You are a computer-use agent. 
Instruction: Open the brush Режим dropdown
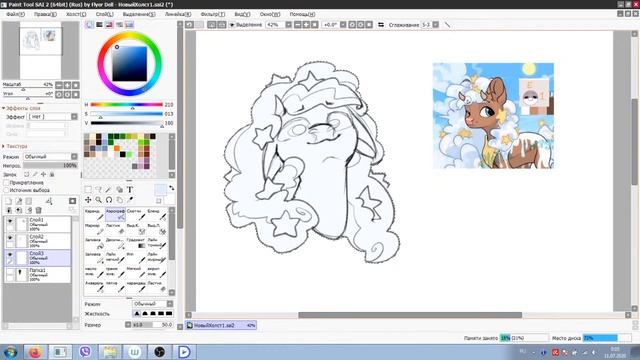coord(170,304)
